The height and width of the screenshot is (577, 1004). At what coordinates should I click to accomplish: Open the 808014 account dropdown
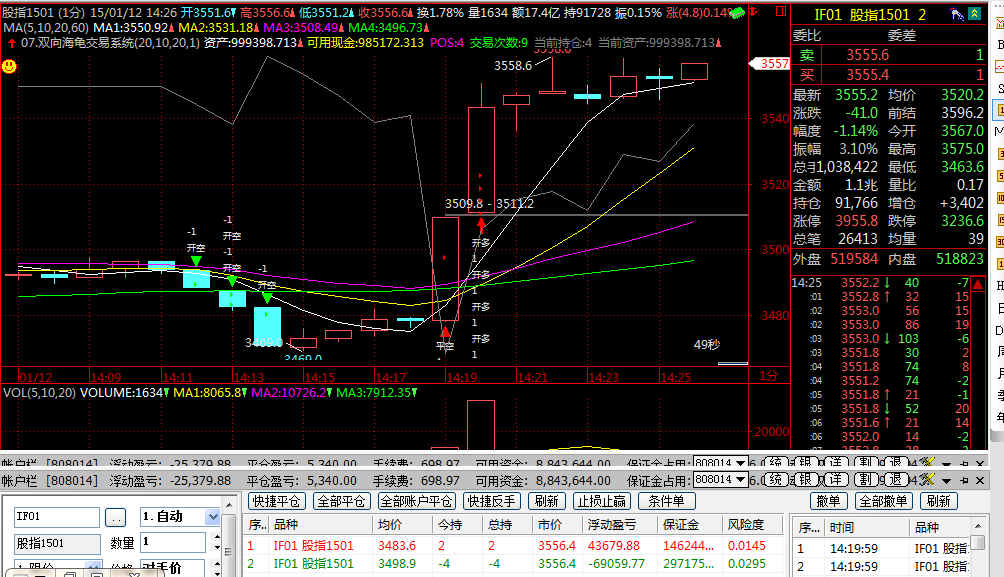coord(740,480)
